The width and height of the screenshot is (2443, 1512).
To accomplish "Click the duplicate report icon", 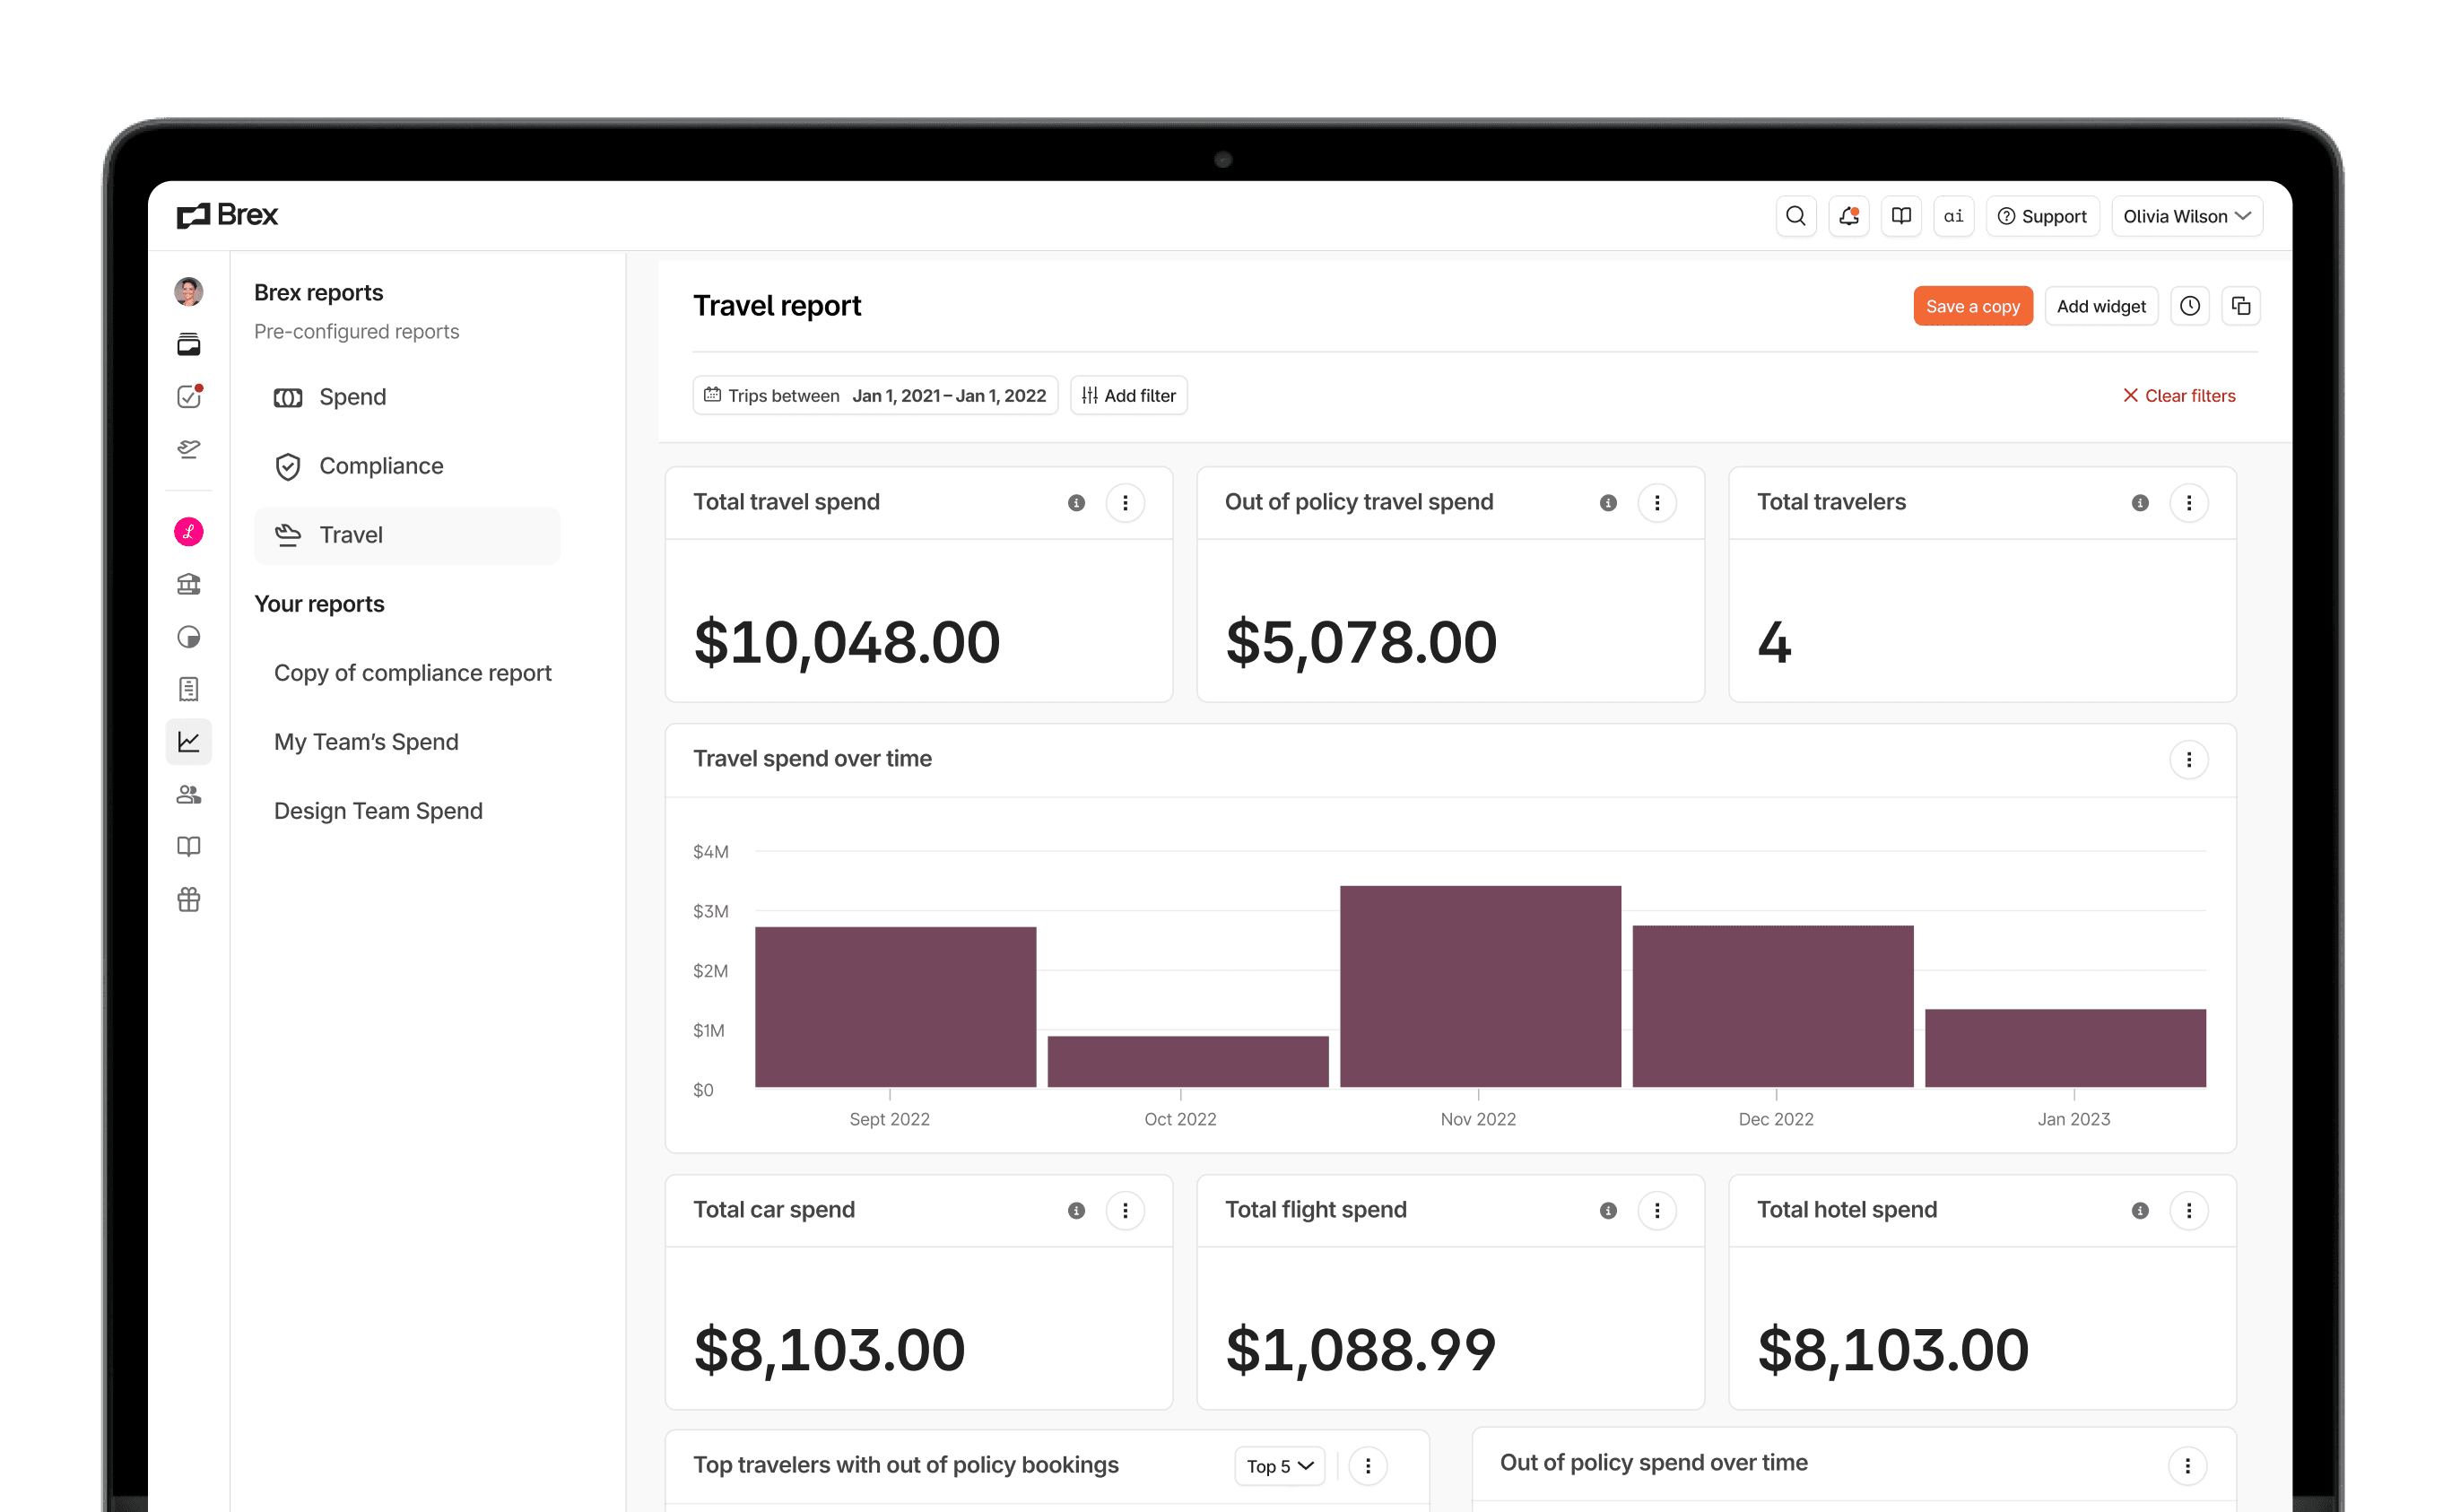I will pyautogui.click(x=2241, y=306).
